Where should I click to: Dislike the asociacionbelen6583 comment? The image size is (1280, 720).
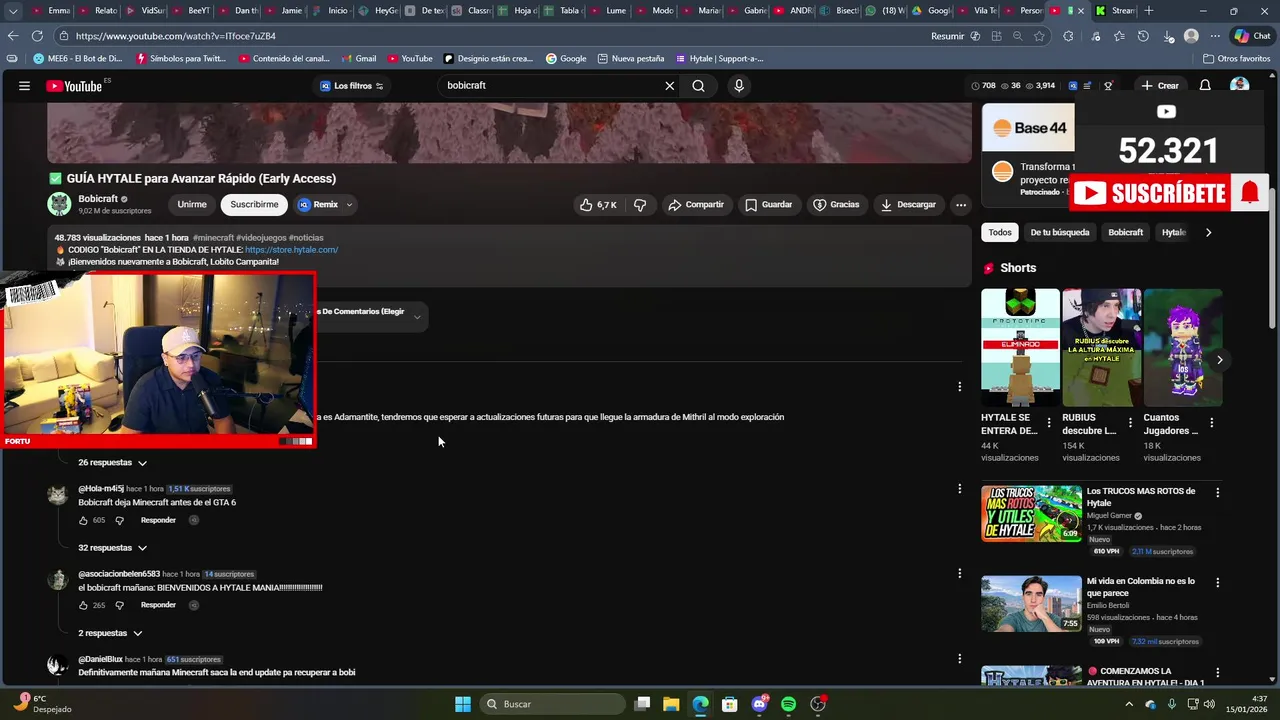coord(119,605)
